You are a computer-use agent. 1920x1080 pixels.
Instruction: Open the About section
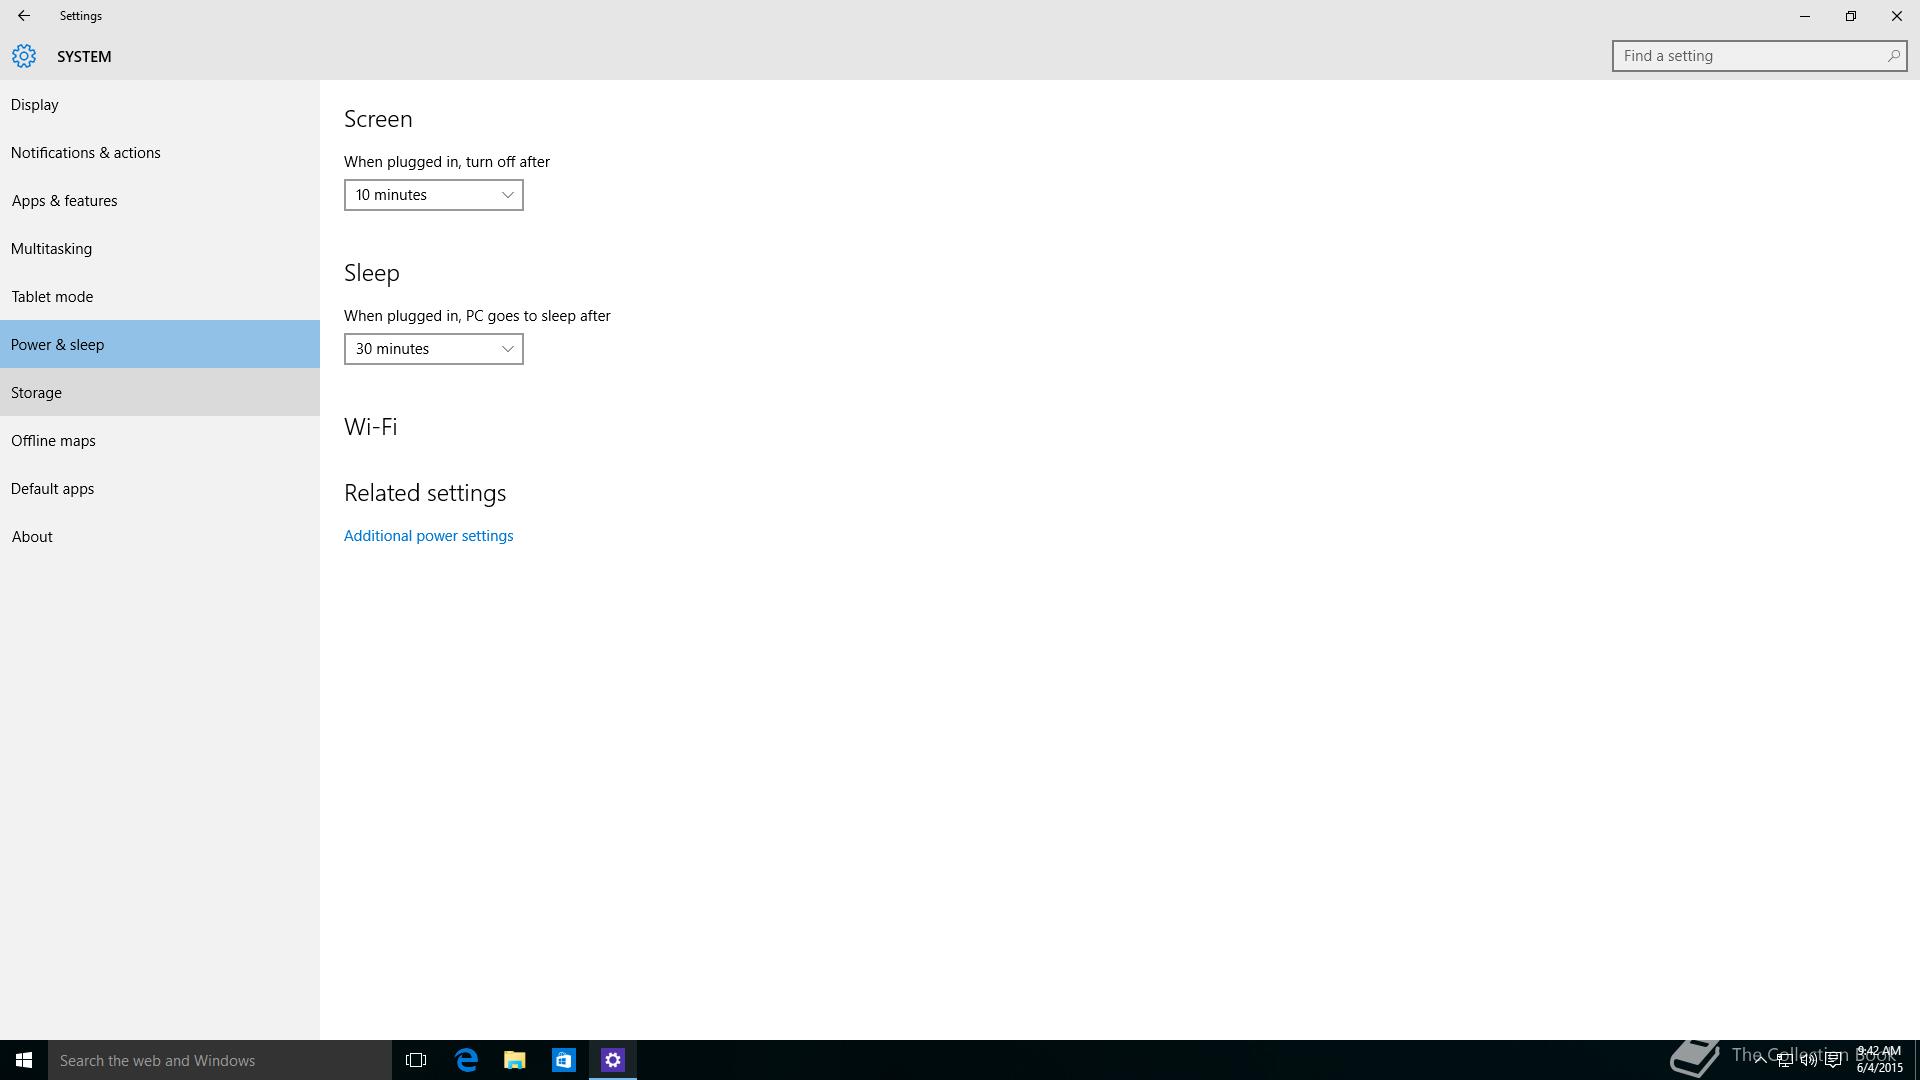32,537
